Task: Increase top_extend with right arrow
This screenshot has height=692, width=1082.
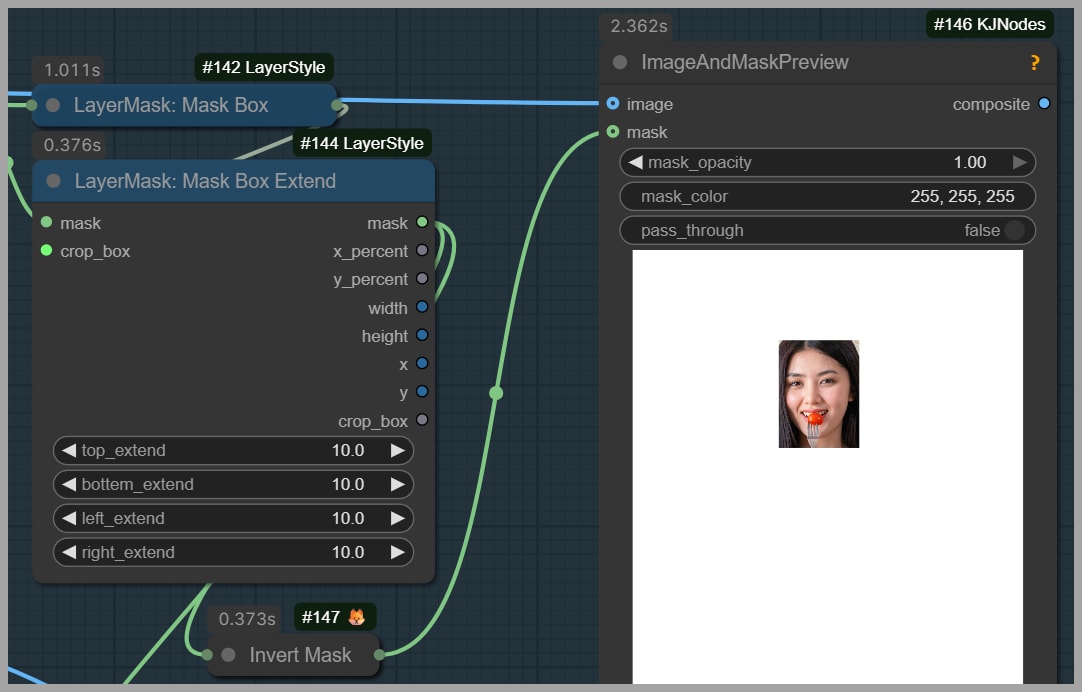Action: pyautogui.click(x=397, y=450)
